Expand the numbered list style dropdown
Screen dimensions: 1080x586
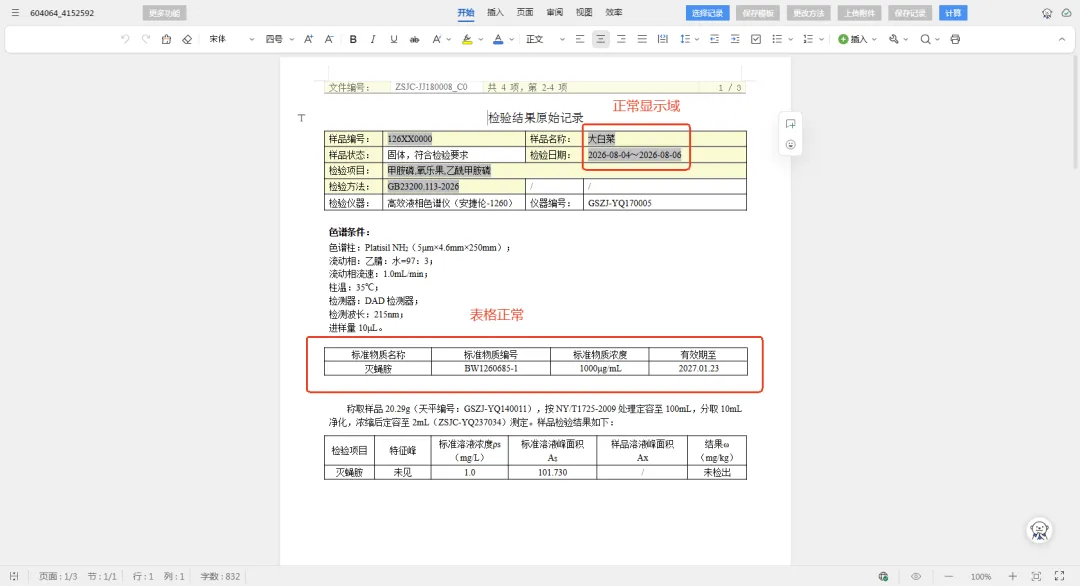[x=821, y=39]
